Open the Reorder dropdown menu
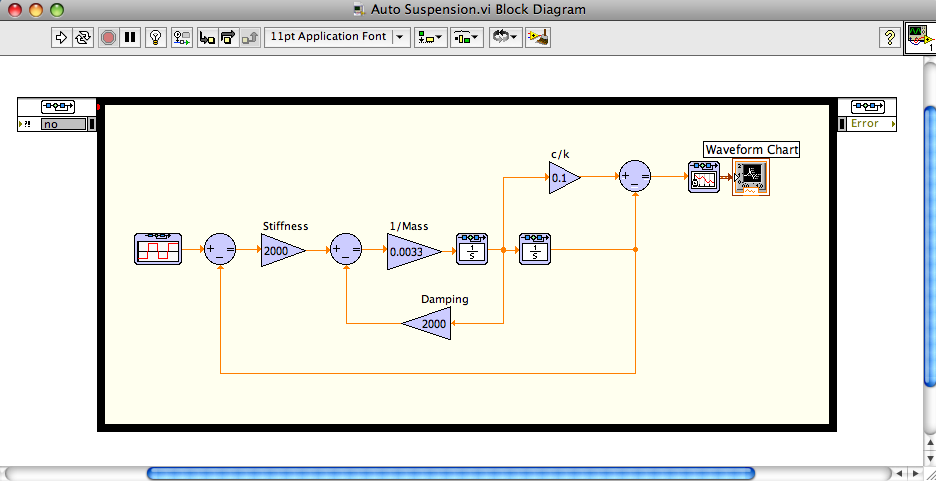The width and height of the screenshot is (936, 481). coord(505,38)
